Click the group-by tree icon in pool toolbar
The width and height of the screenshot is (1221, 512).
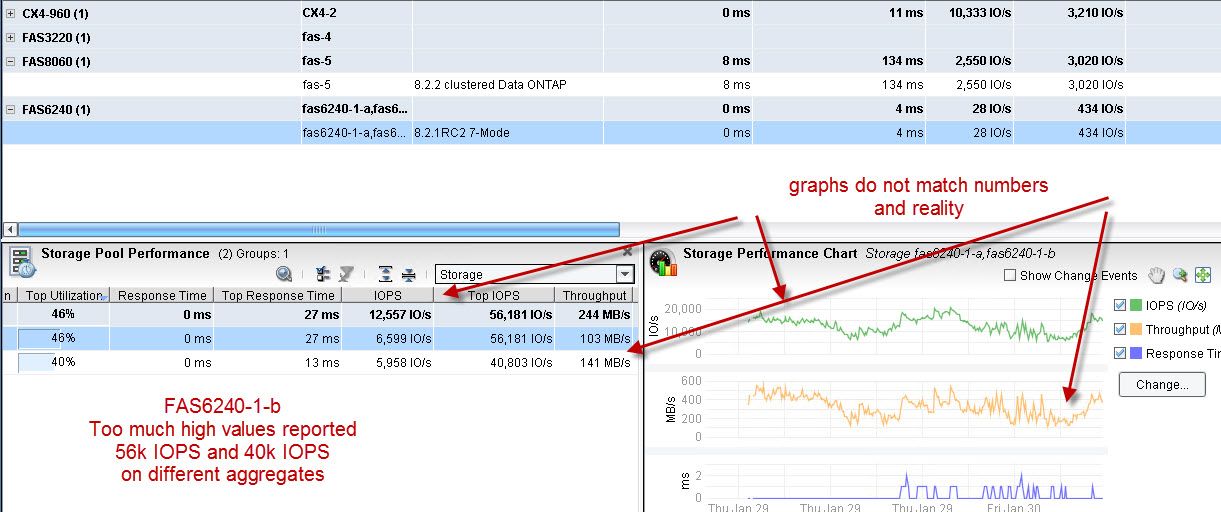click(x=323, y=274)
